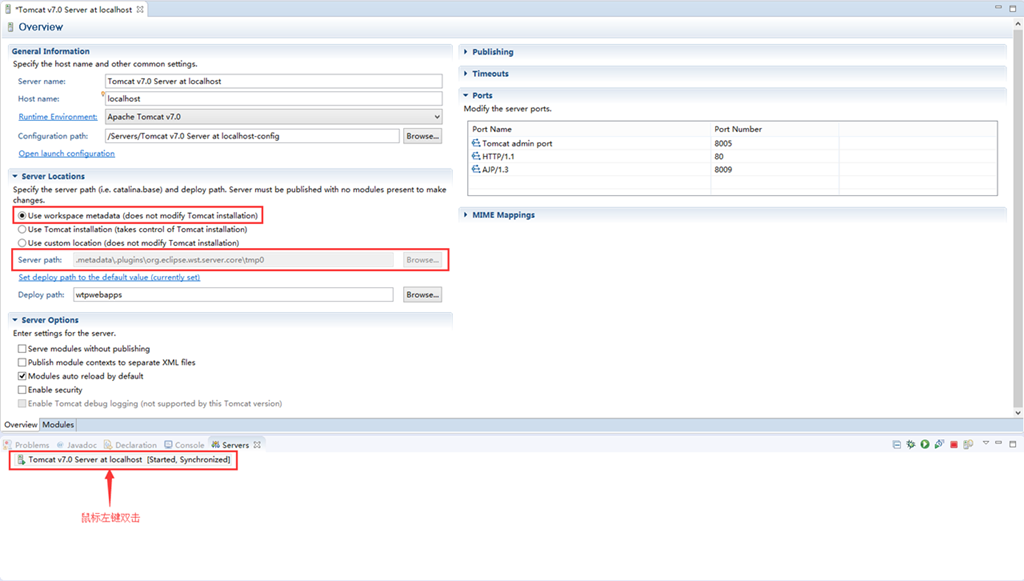This screenshot has width=1024, height=581.
Task: Click the Tomcat server icon in Servers list
Action: [21, 460]
